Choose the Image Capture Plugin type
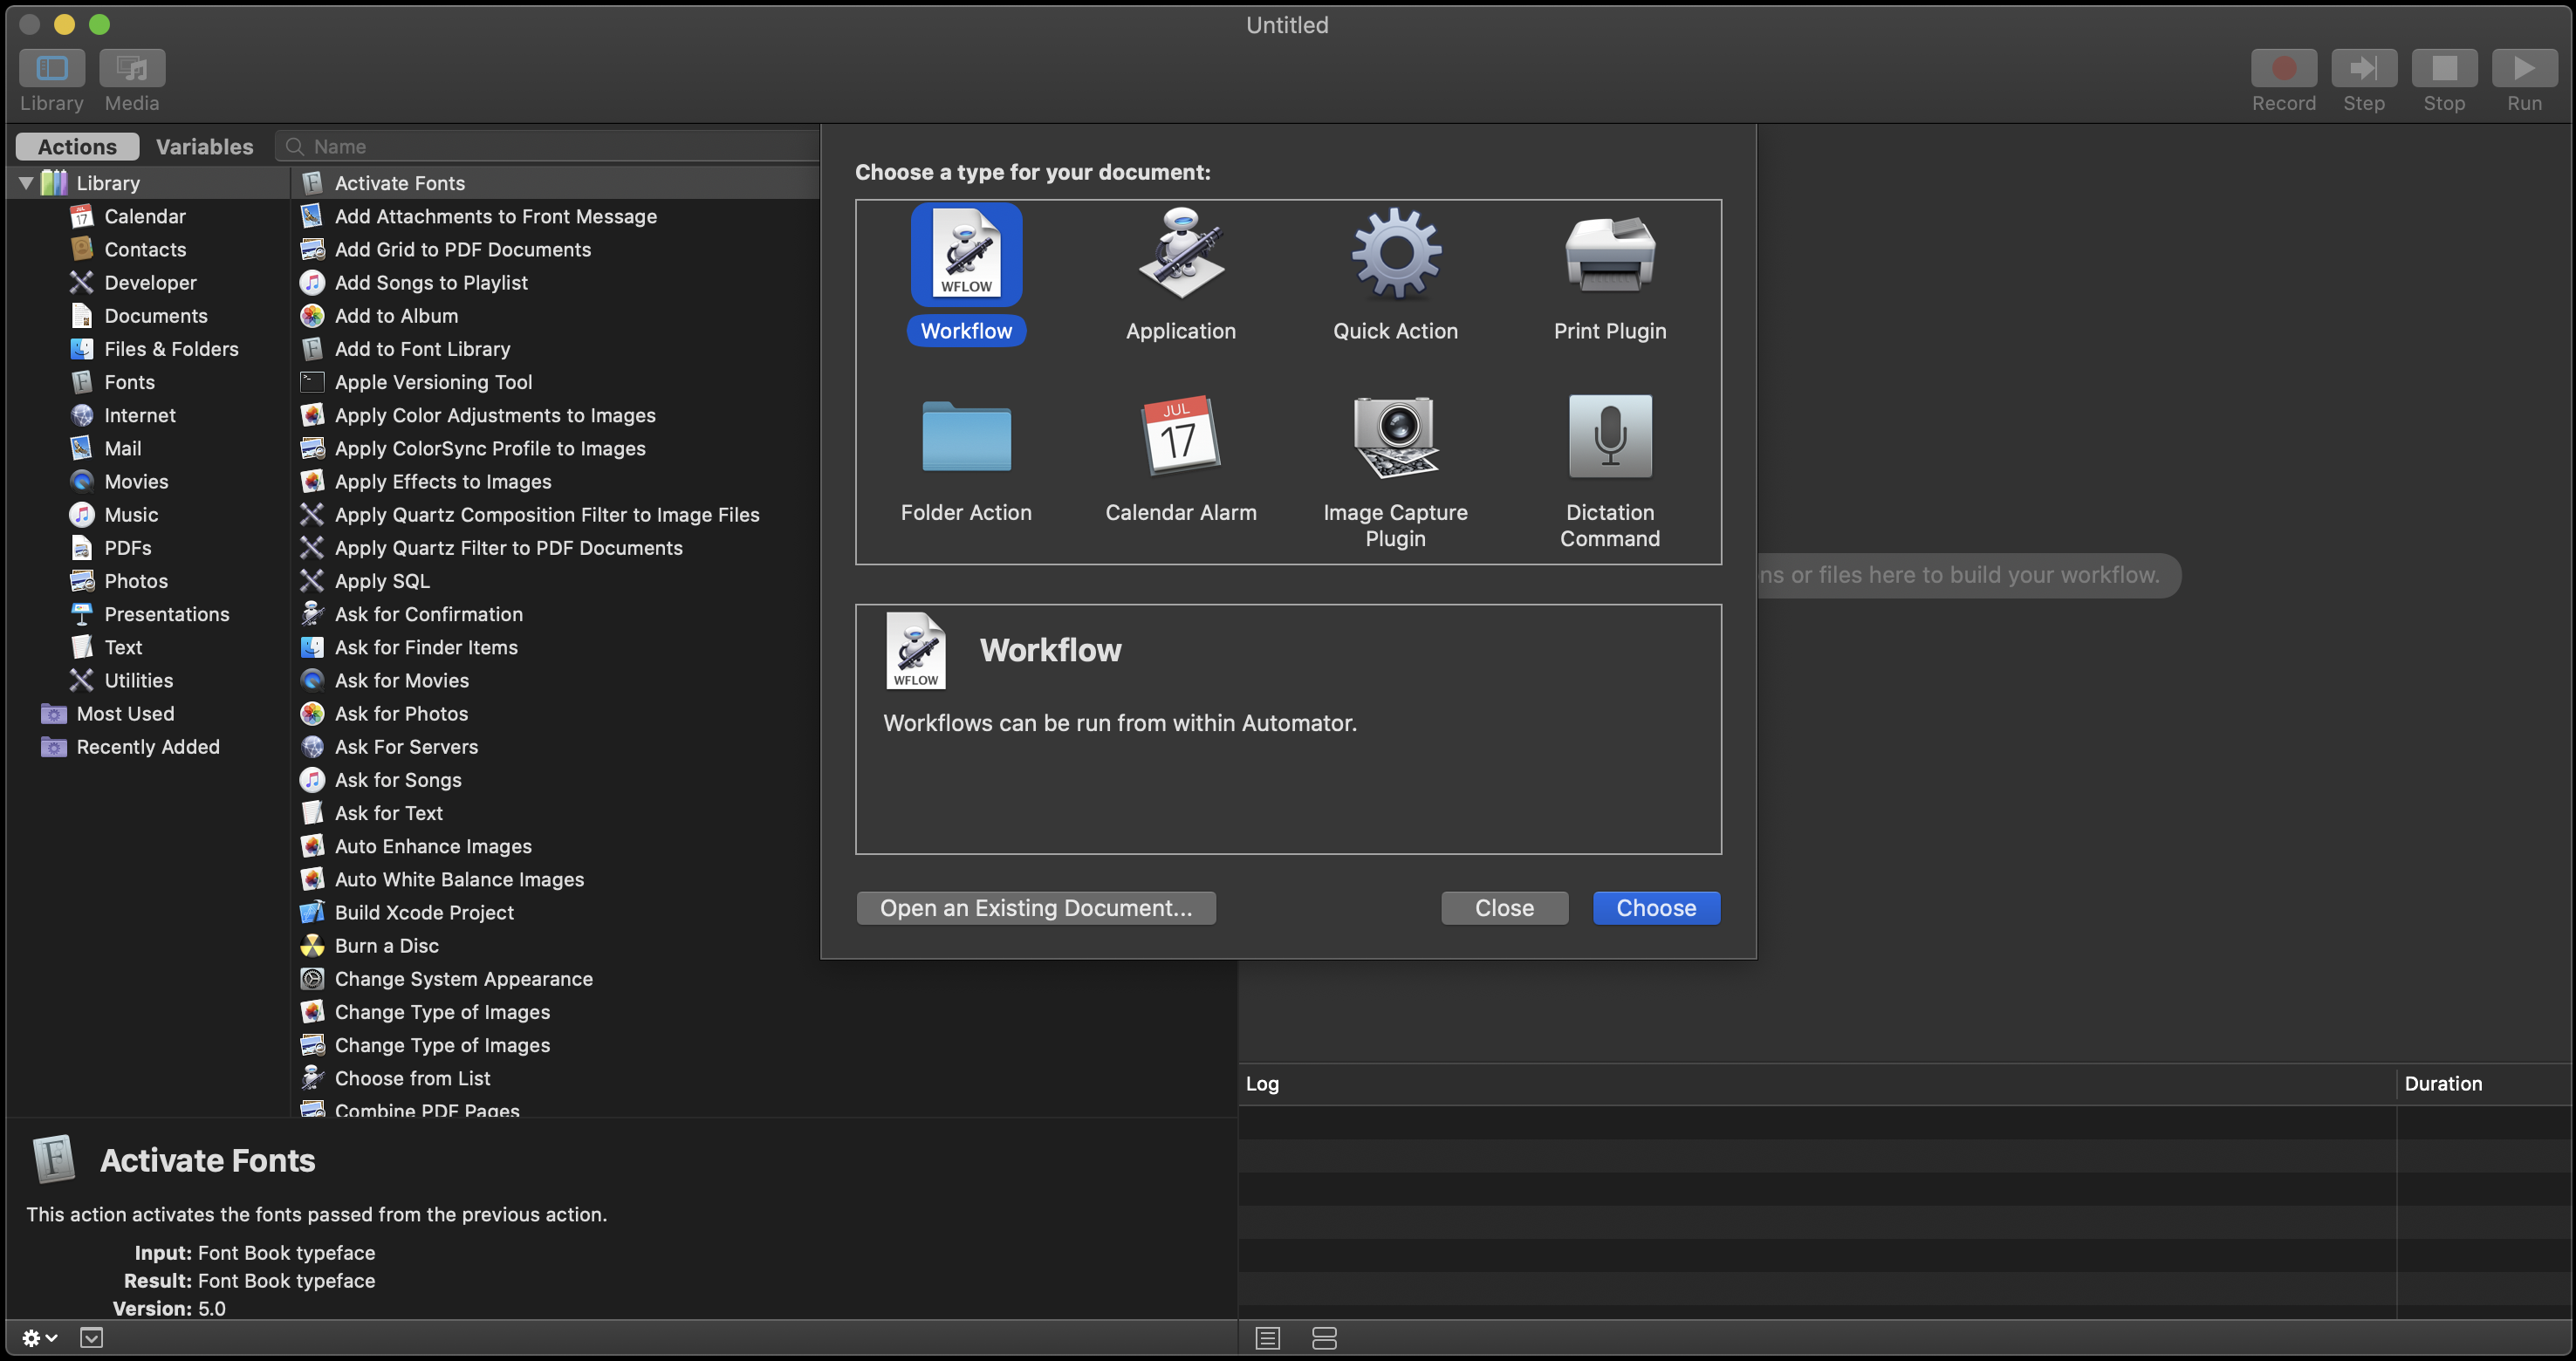 1395,437
